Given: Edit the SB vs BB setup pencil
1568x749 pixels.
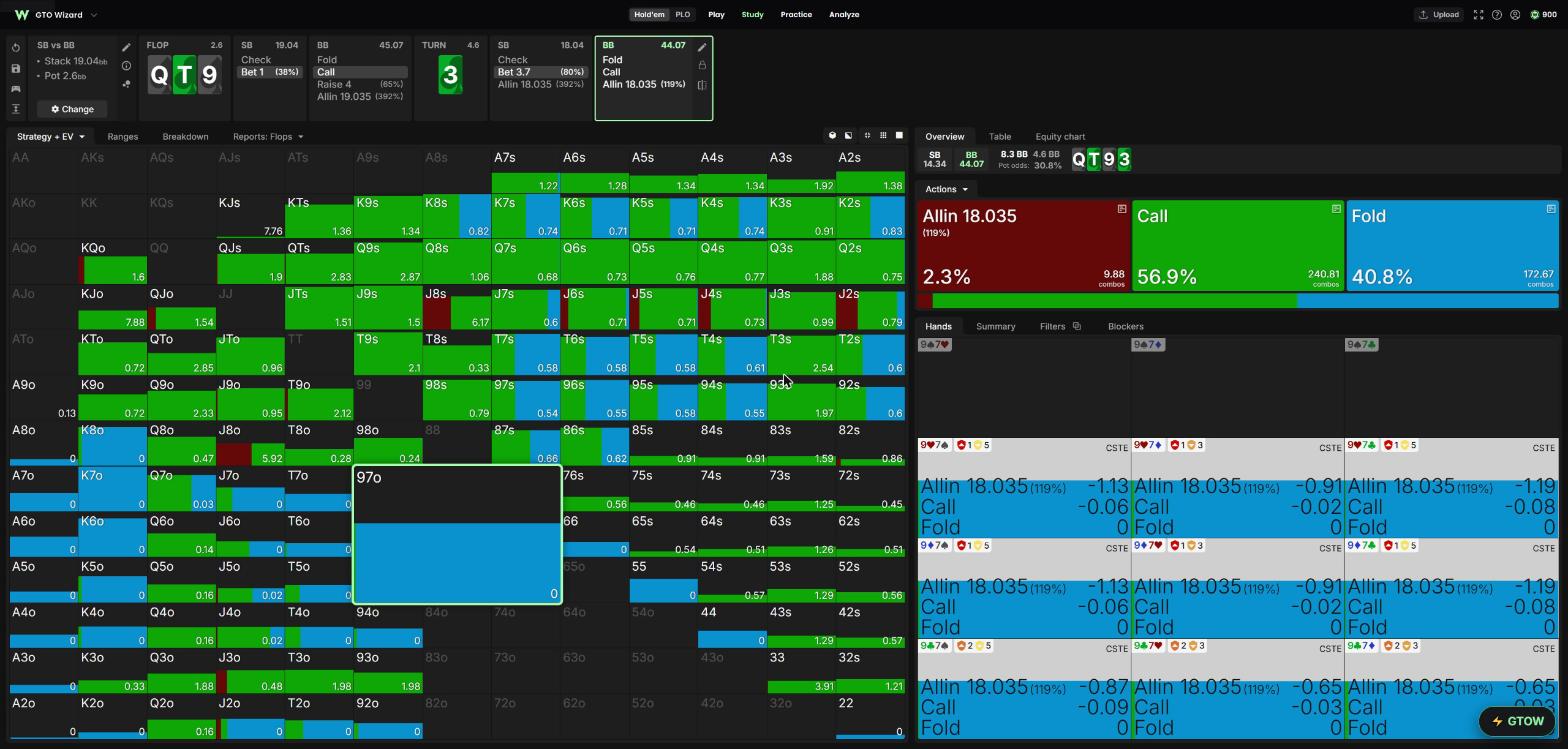Looking at the screenshot, I should click(x=126, y=47).
